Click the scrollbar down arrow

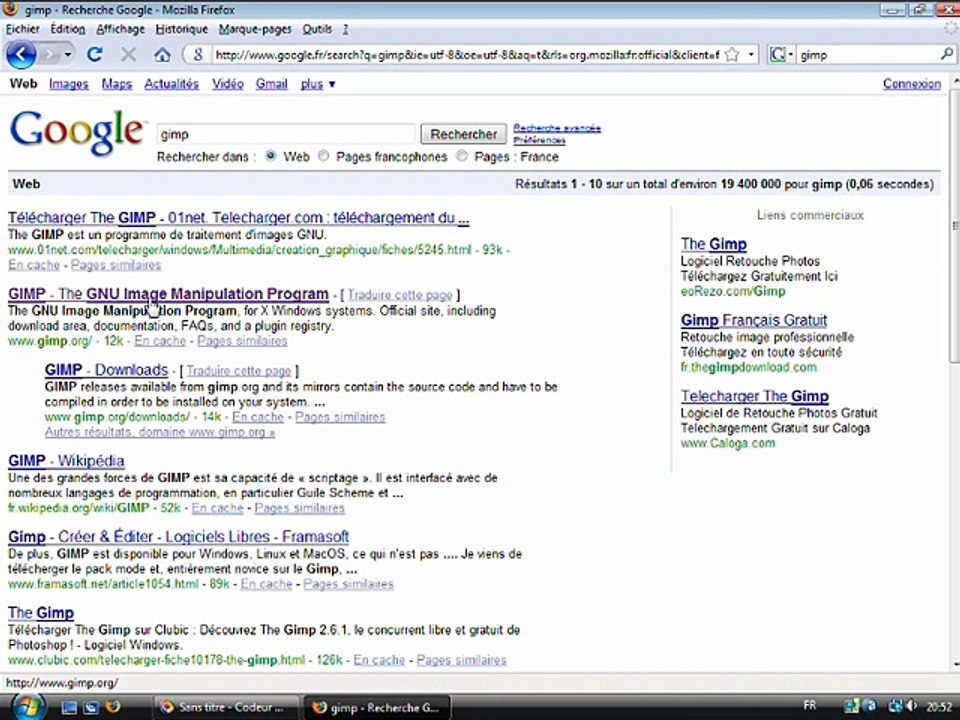pyautogui.click(x=954, y=665)
